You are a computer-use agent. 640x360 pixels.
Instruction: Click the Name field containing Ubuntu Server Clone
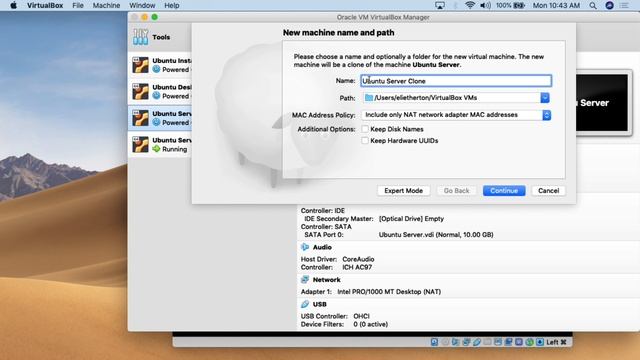tap(456, 81)
